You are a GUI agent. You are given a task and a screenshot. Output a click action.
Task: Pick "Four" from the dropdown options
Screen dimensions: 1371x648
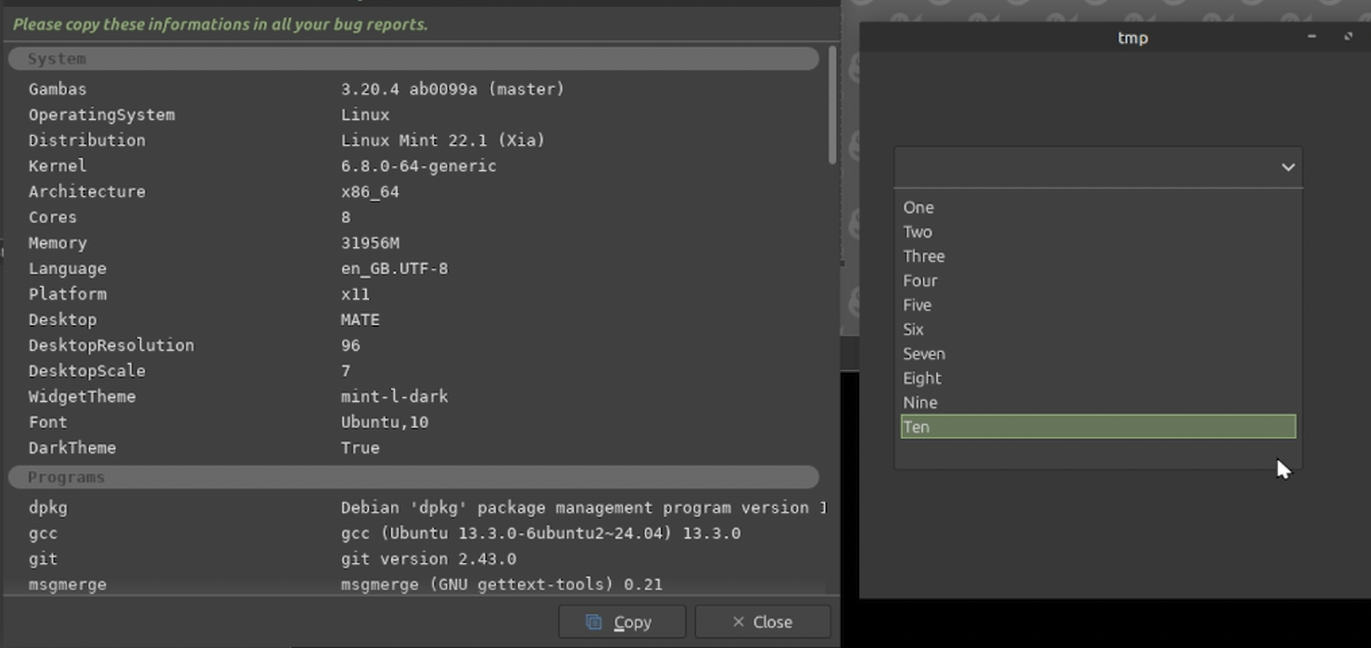tap(920, 281)
